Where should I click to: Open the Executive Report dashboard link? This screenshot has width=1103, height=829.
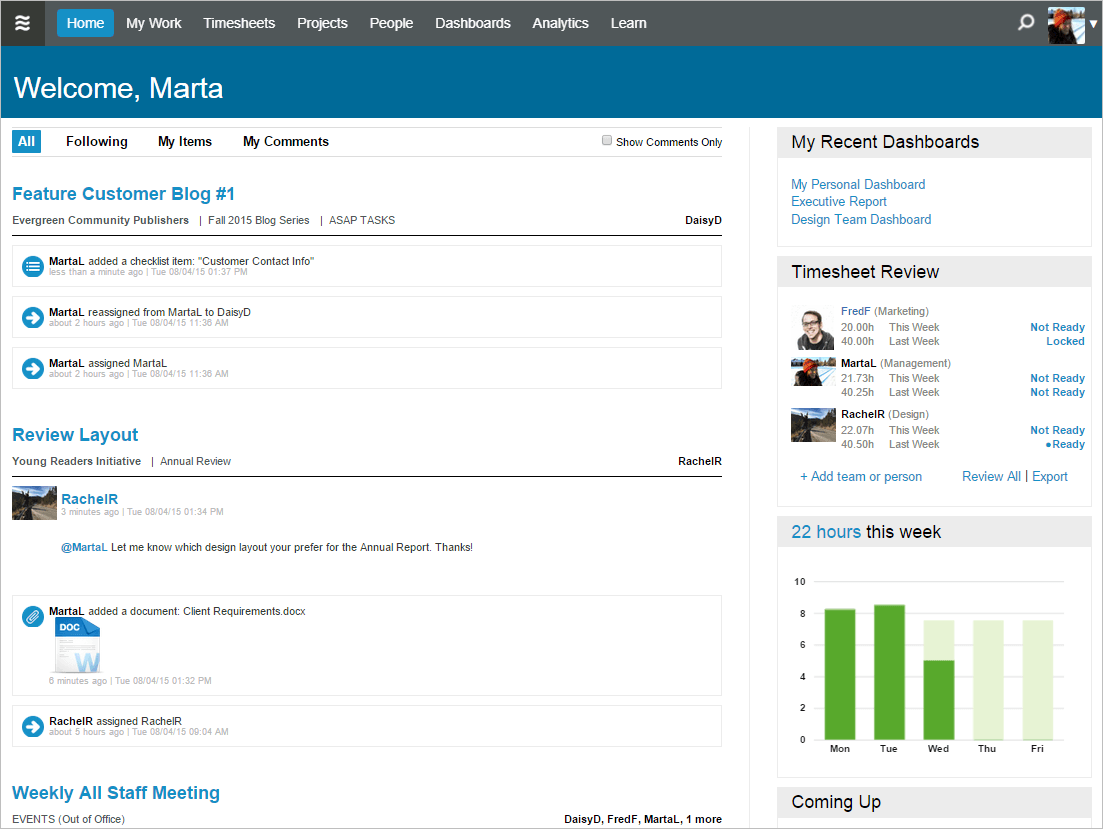coord(839,202)
